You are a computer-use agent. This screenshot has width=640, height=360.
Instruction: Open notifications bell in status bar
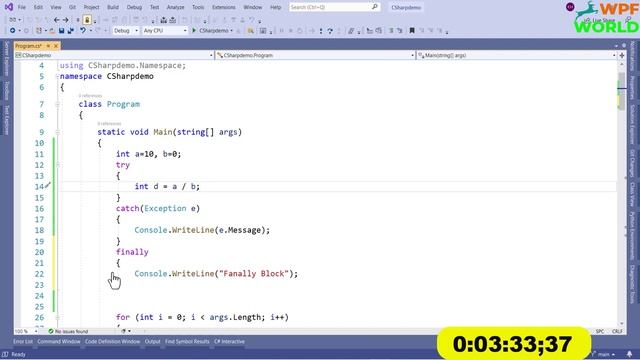pyautogui.click(x=629, y=354)
